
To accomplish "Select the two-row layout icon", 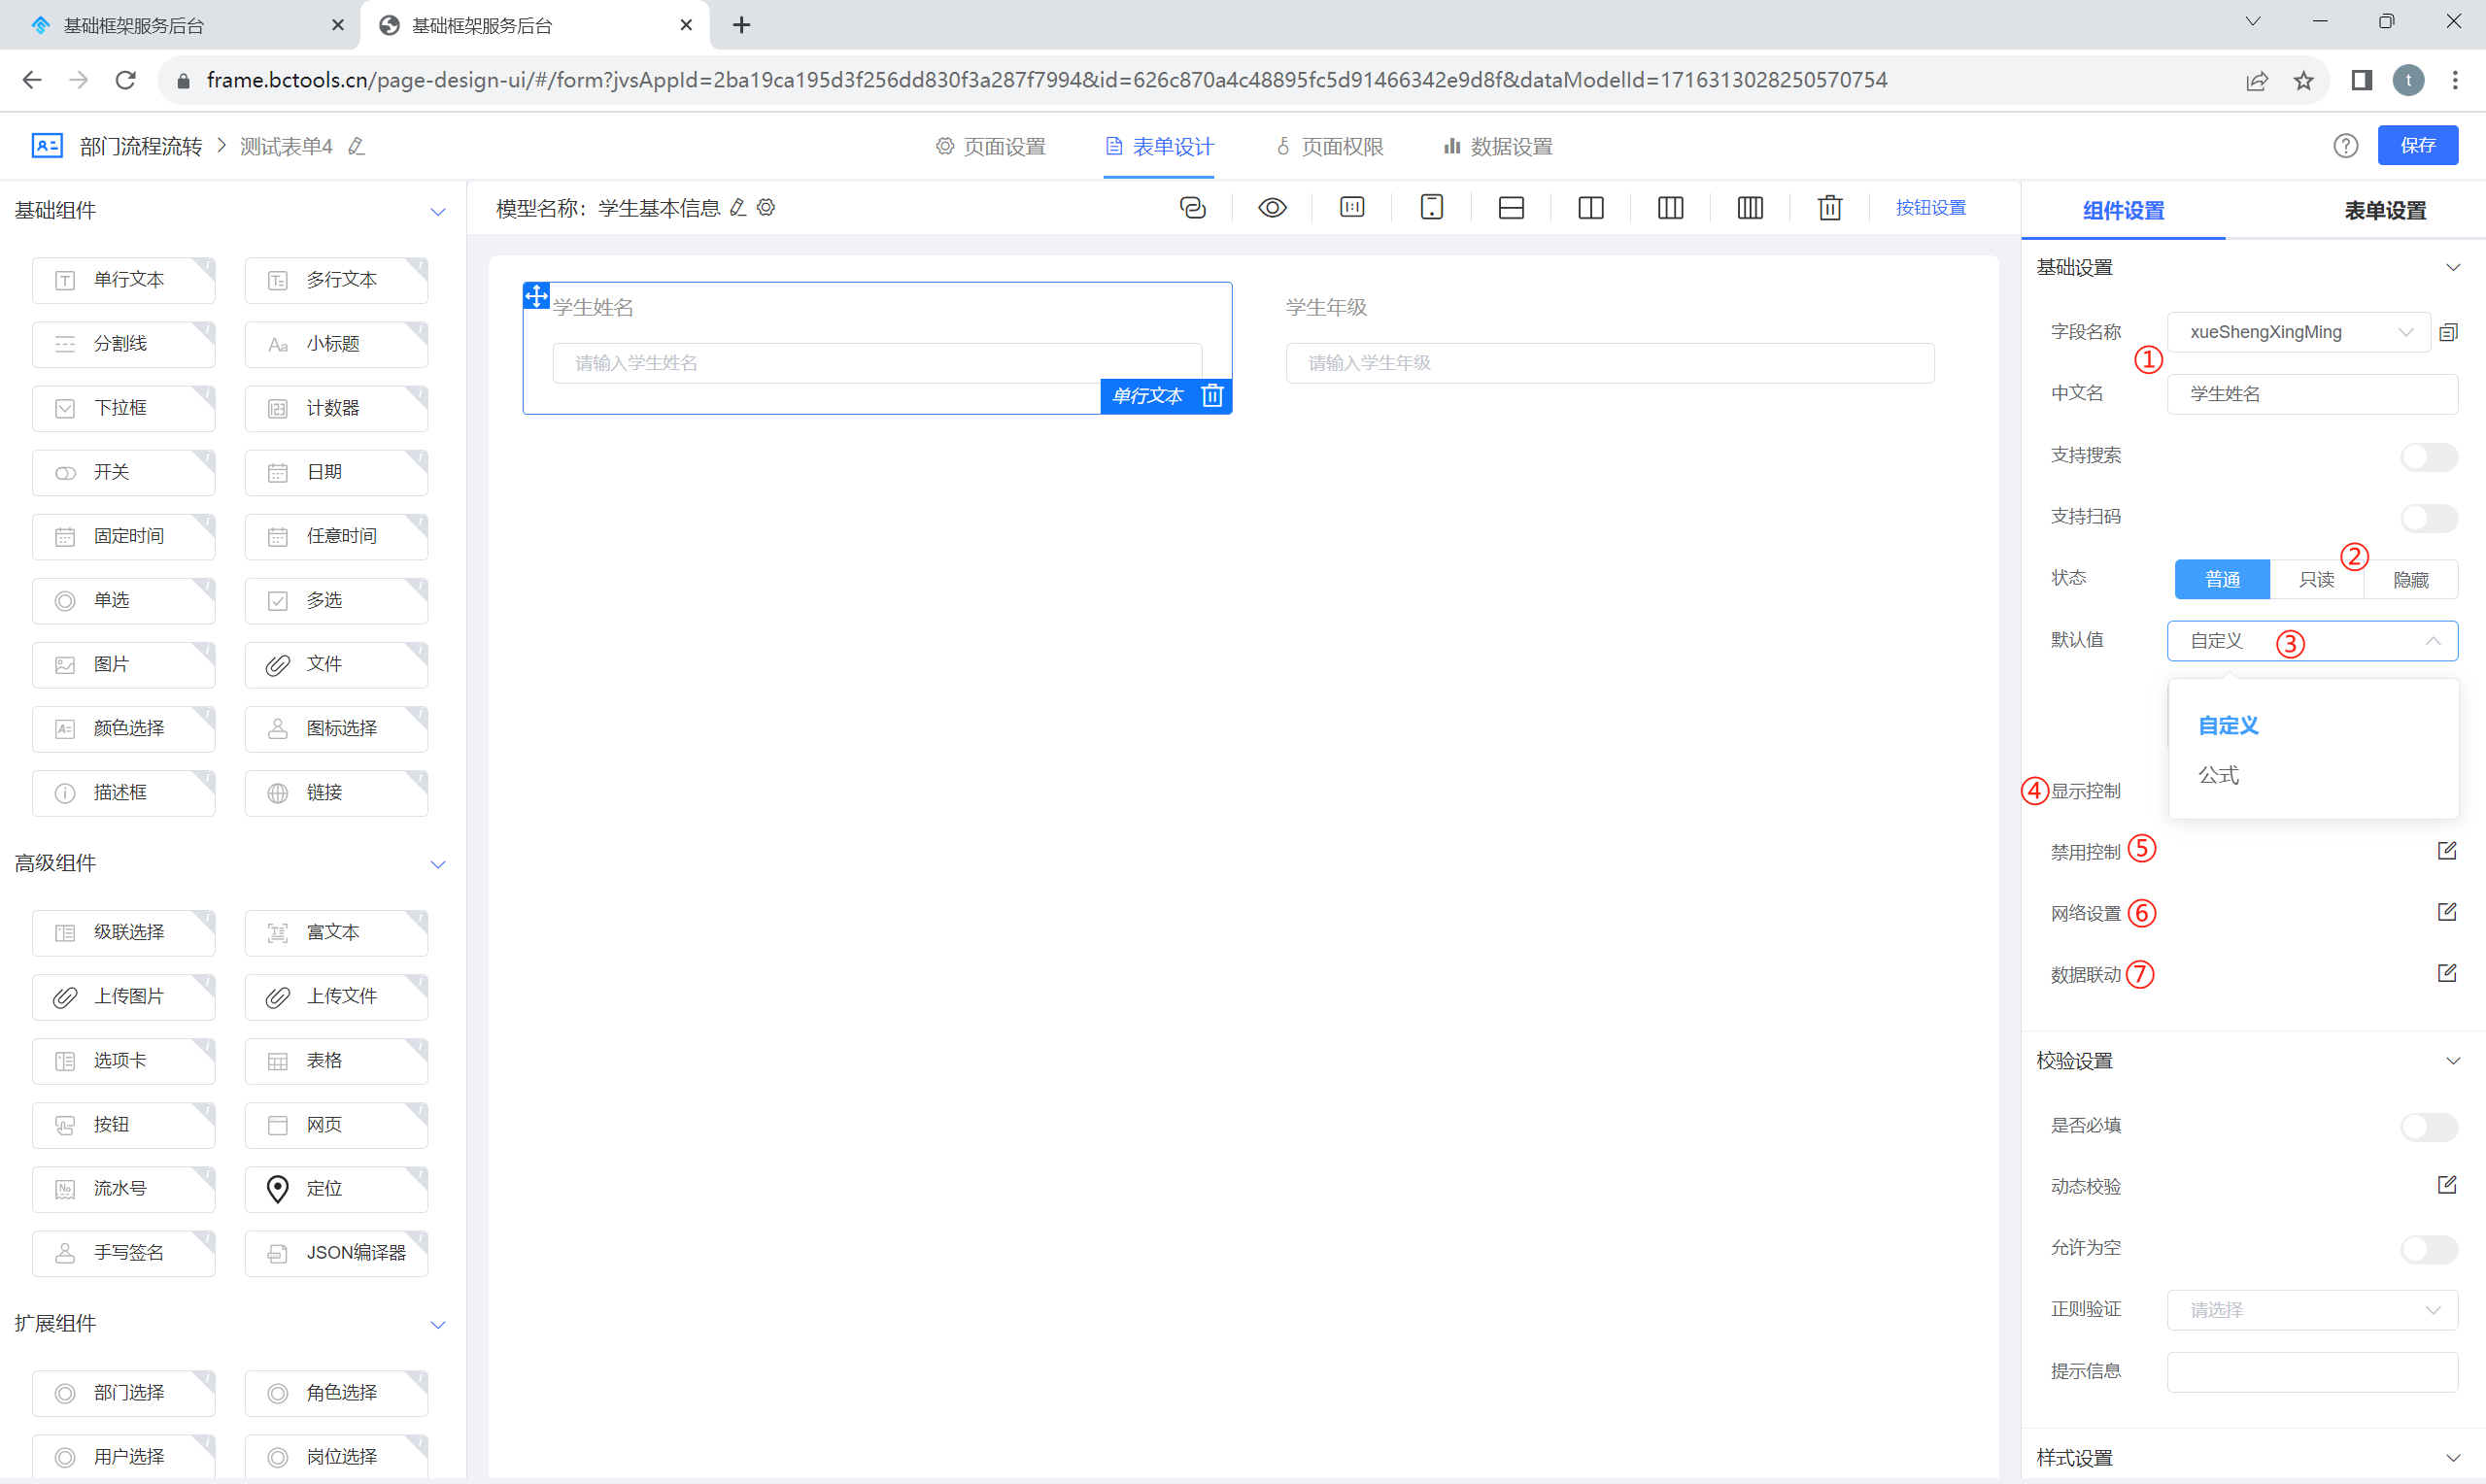I will click(x=1511, y=208).
